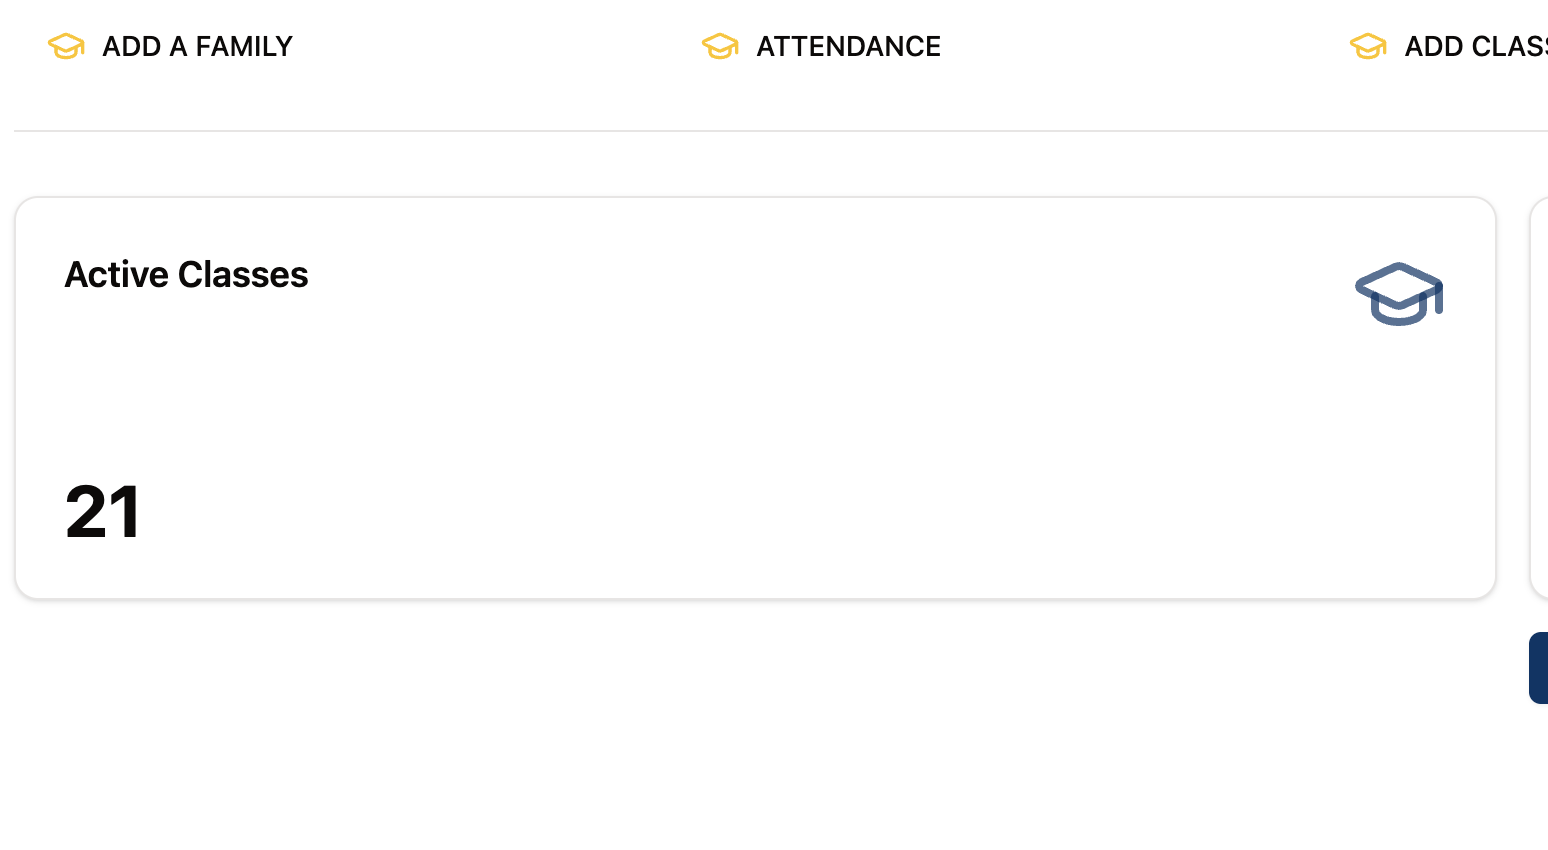Click the partially visible card beside Active Classes
Viewport: 1548px width, 850px height.
pos(1540,398)
